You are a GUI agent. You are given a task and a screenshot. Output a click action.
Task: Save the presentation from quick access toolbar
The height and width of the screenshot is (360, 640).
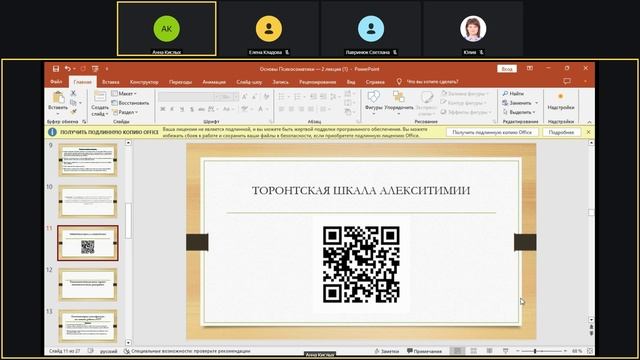(56, 69)
